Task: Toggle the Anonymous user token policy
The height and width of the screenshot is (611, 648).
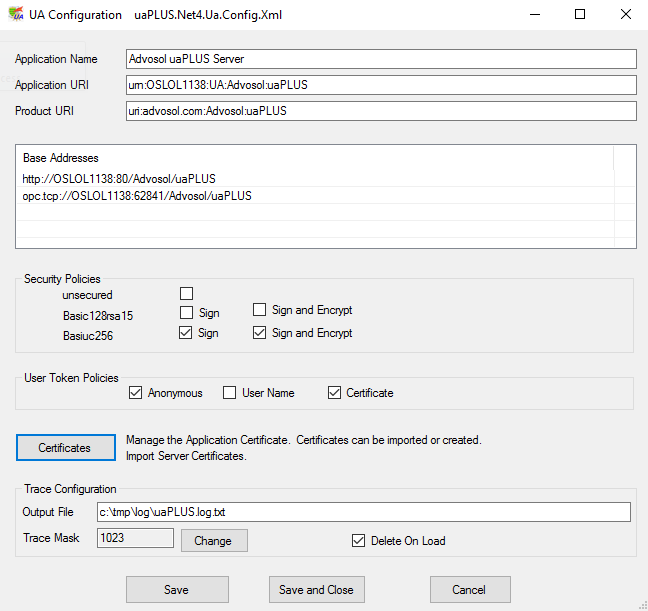Action: coord(136,393)
